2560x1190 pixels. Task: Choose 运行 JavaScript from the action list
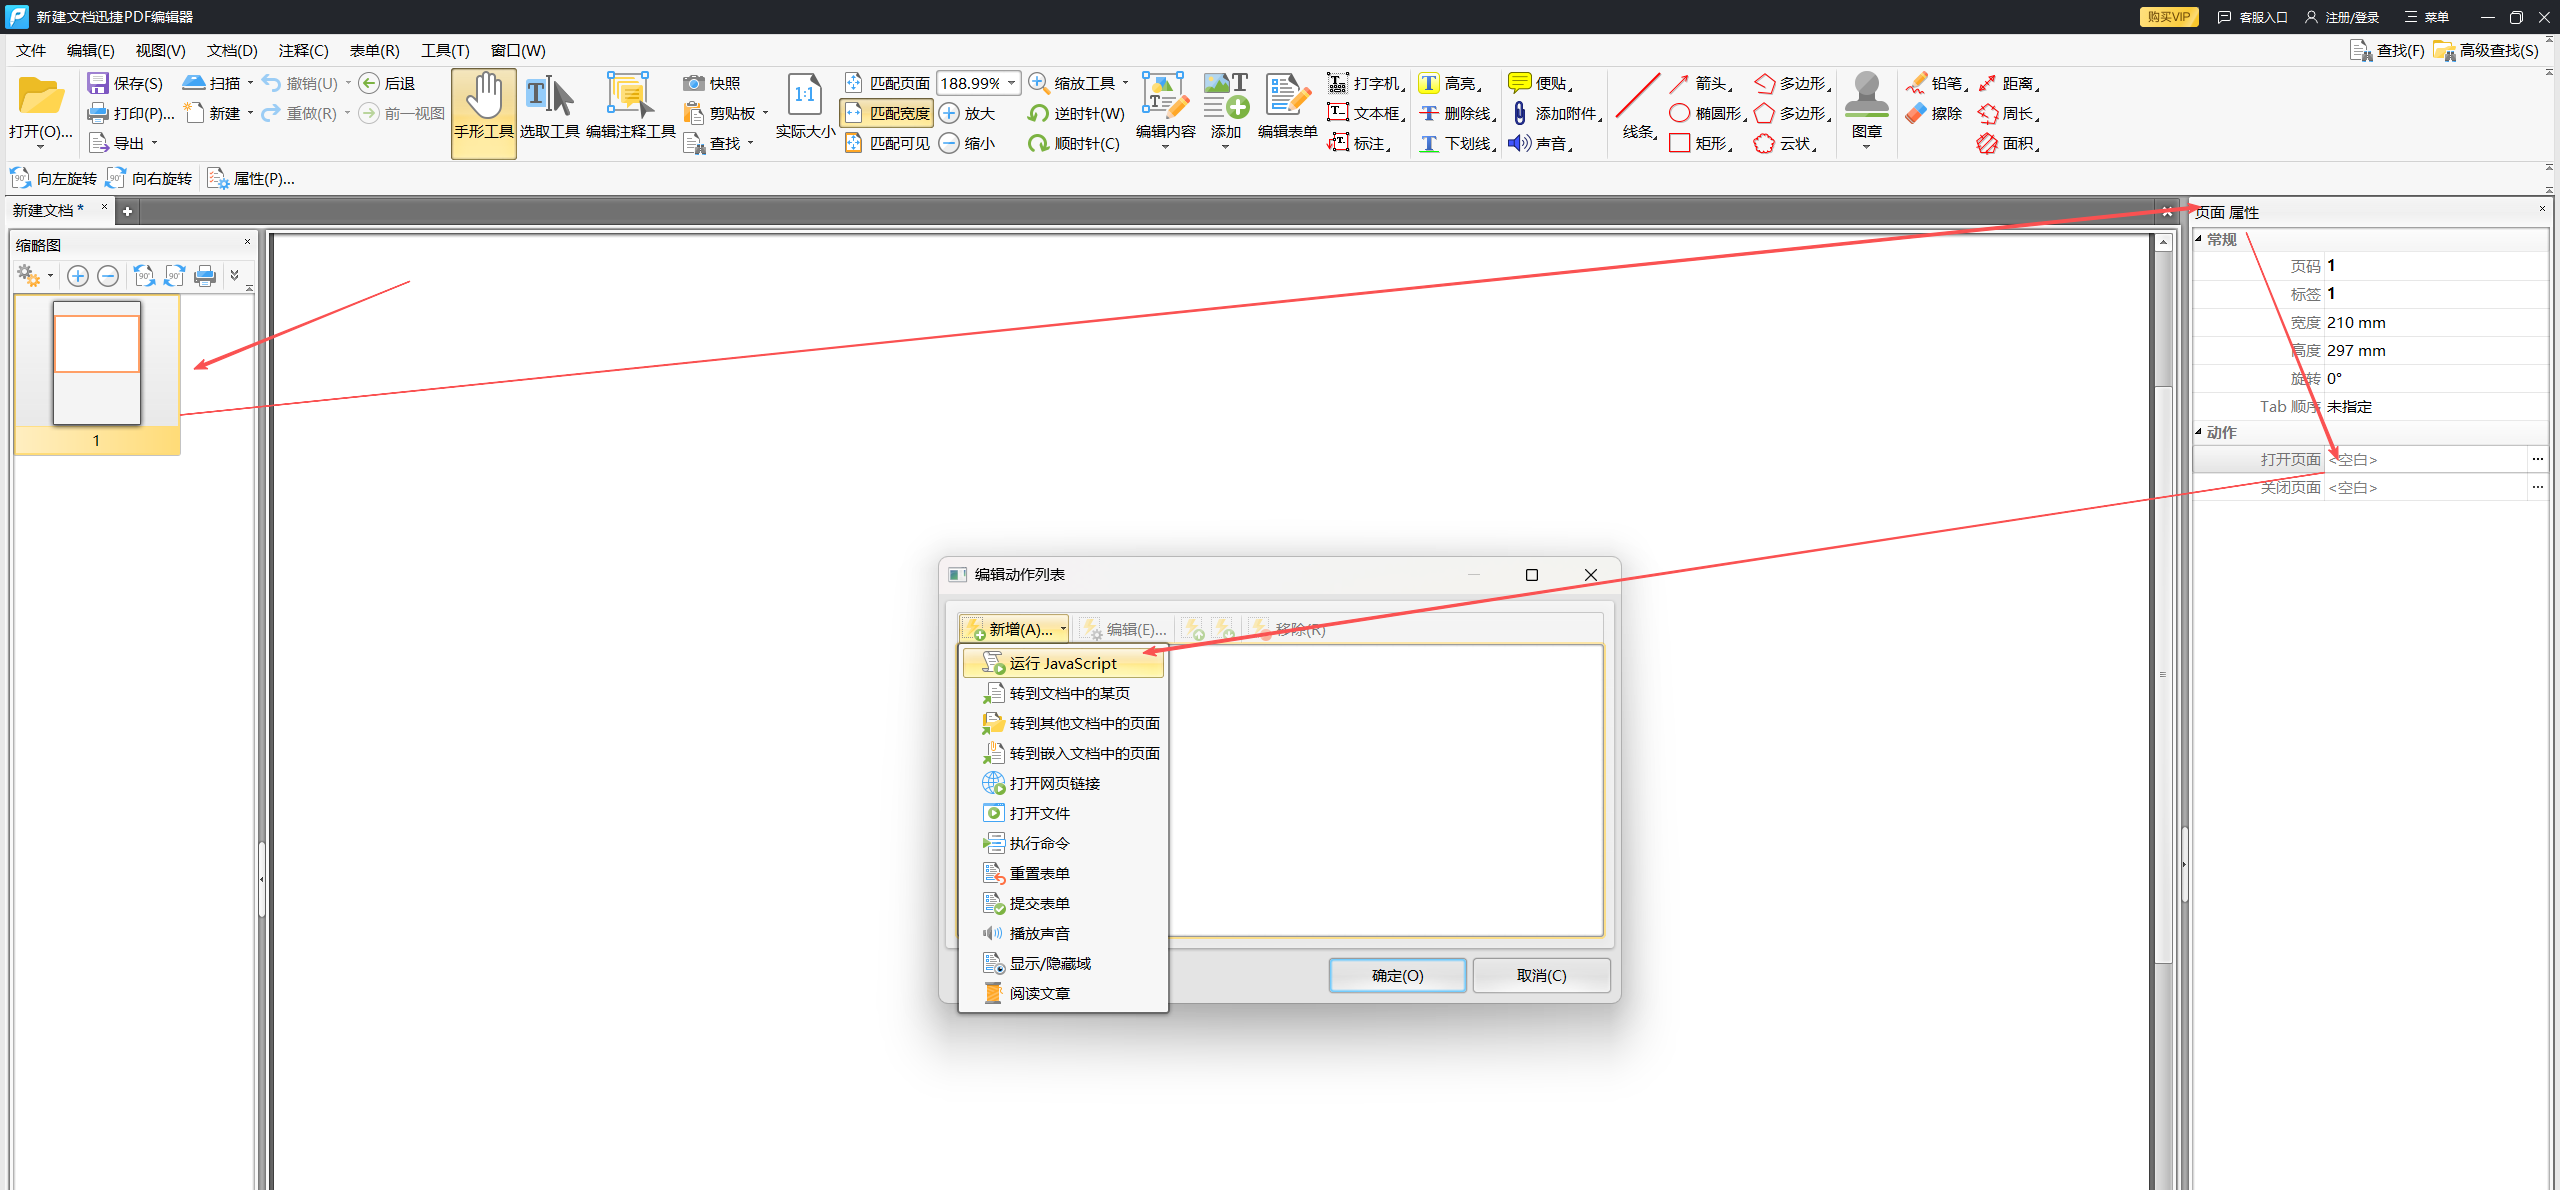pos(1063,664)
